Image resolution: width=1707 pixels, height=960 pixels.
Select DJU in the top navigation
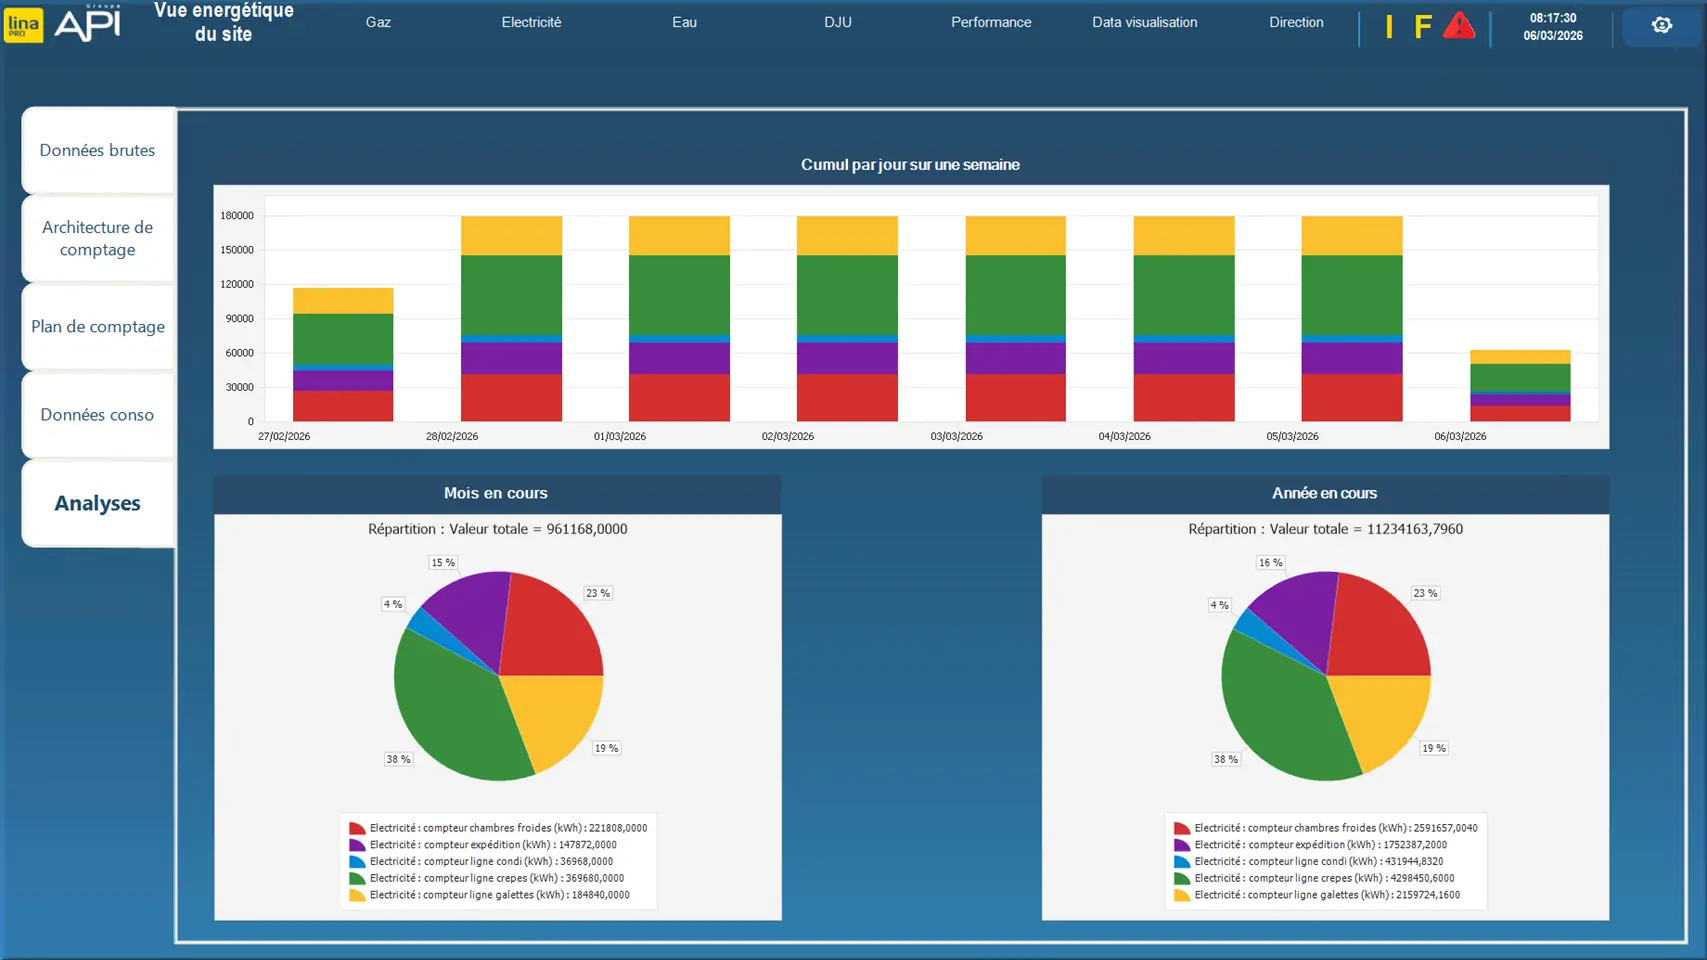coord(838,22)
